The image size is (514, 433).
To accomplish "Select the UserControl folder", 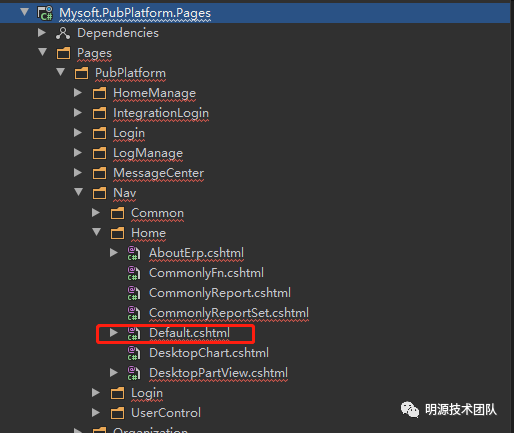I will point(166,413).
